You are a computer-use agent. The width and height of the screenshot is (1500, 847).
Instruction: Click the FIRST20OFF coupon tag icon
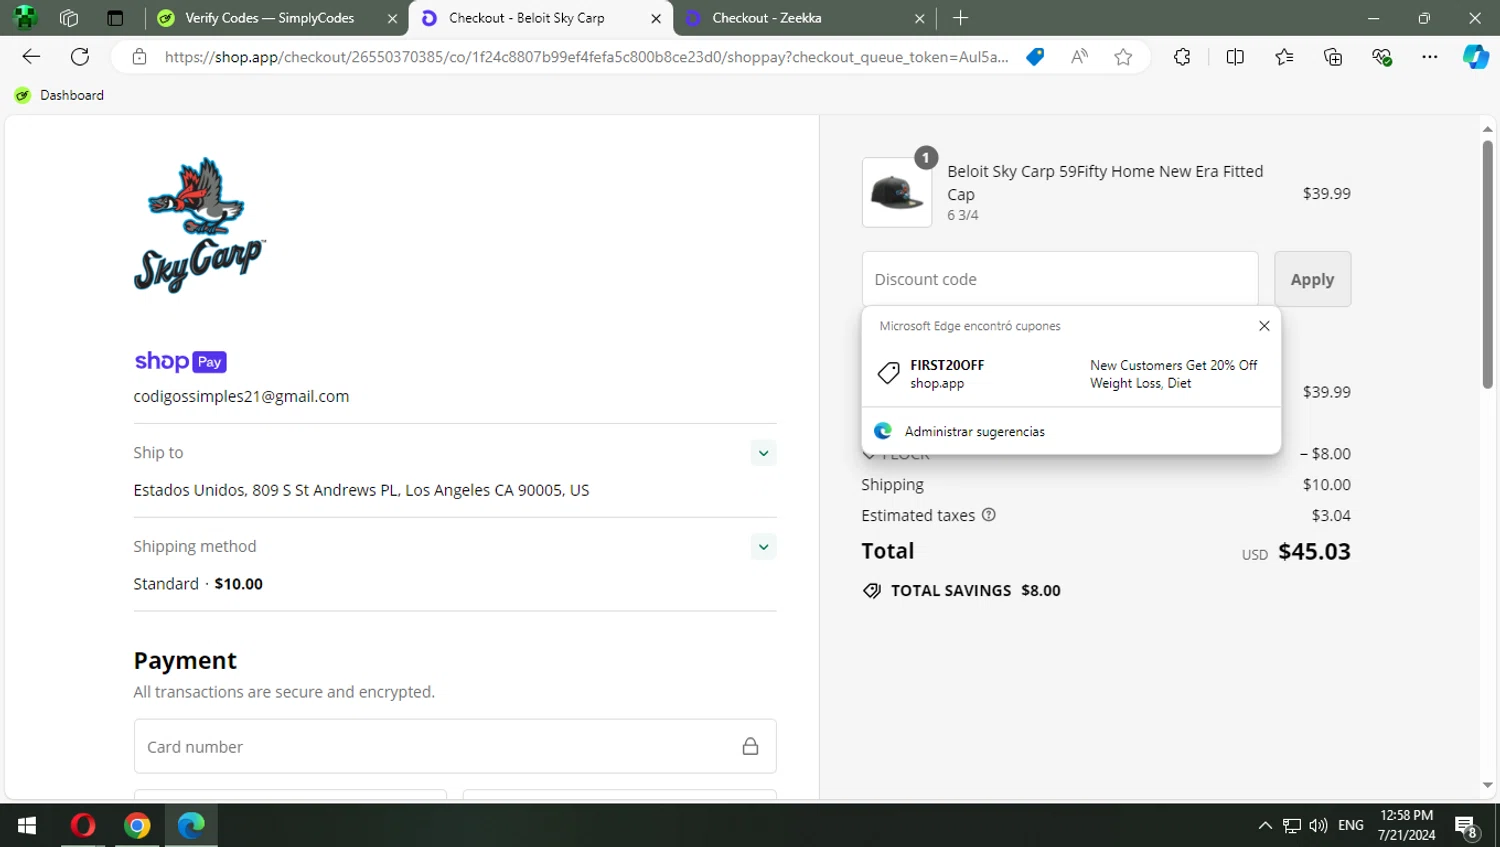point(888,373)
